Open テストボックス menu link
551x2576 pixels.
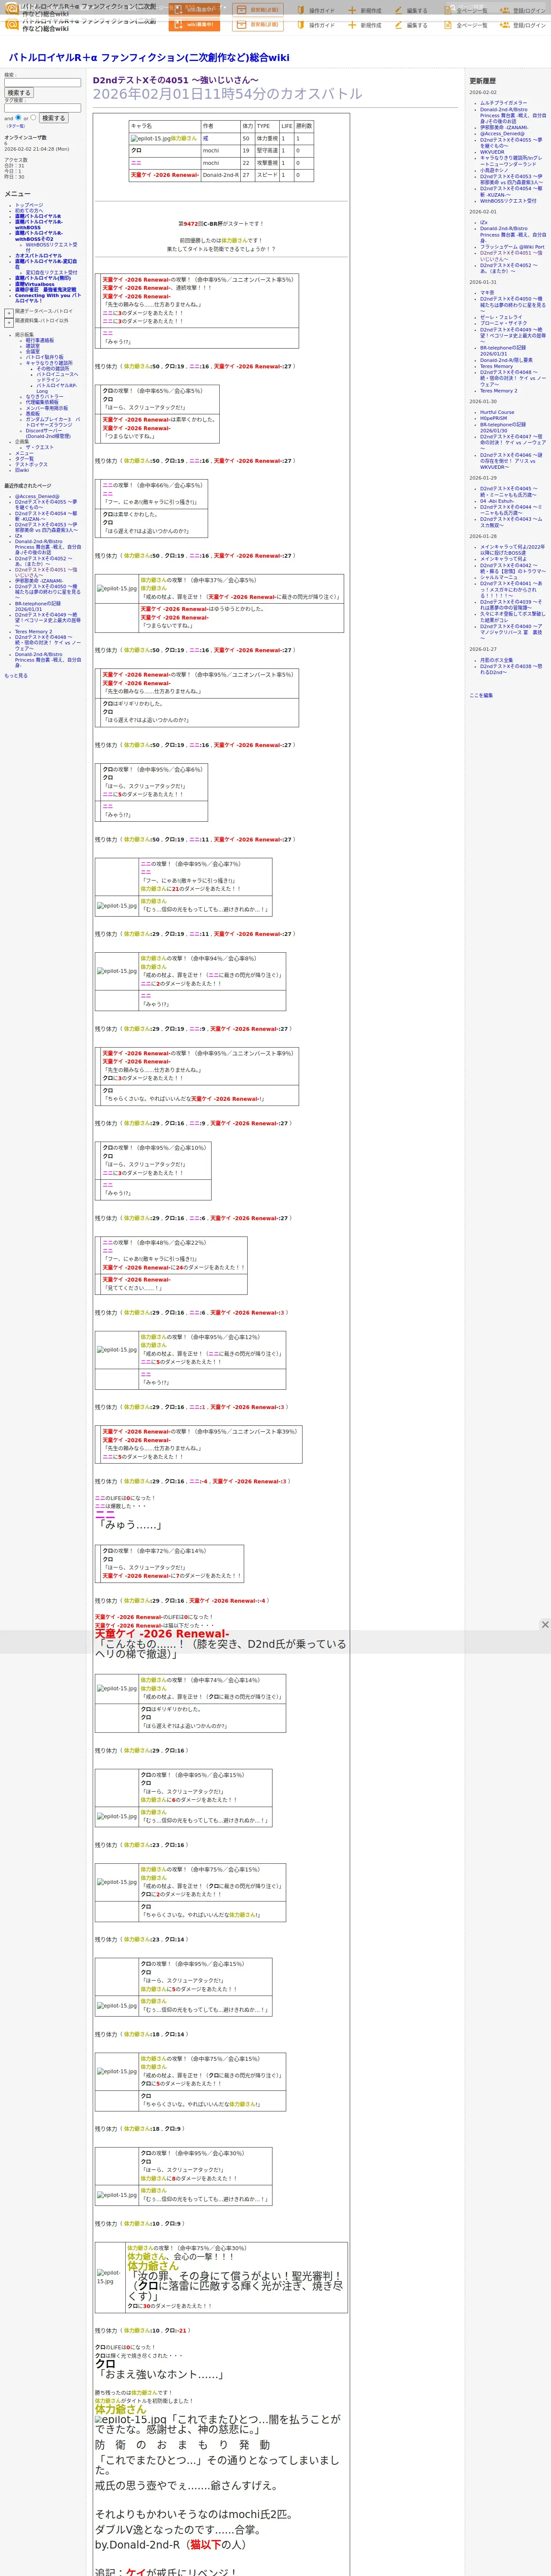tap(31, 464)
